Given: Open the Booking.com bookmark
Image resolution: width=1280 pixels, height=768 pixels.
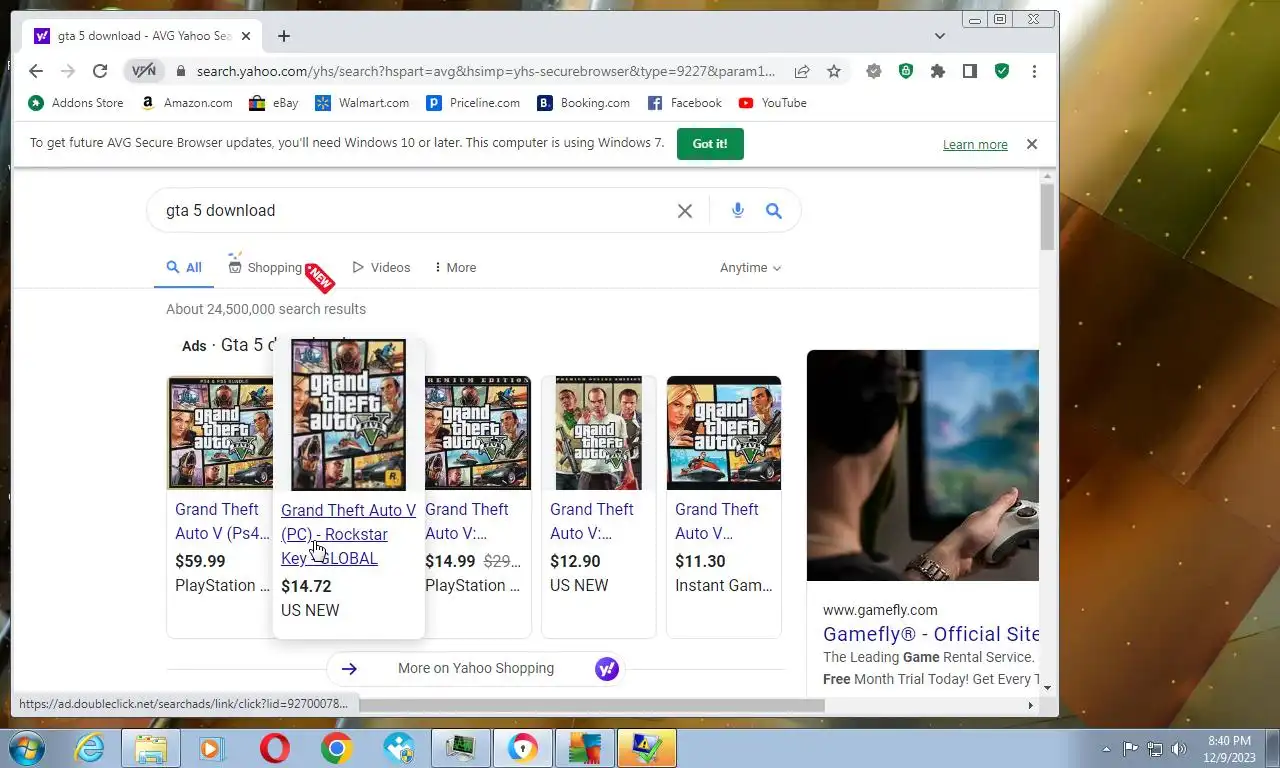Looking at the screenshot, I should click(x=584, y=103).
